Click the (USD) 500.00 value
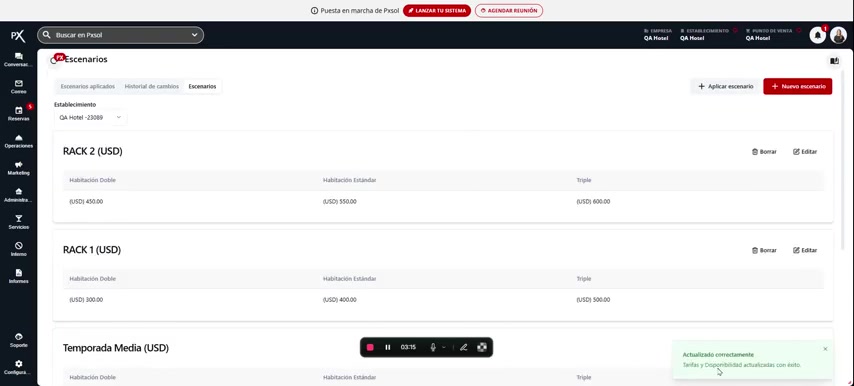Viewport: 854px width, 386px height. [593, 300]
